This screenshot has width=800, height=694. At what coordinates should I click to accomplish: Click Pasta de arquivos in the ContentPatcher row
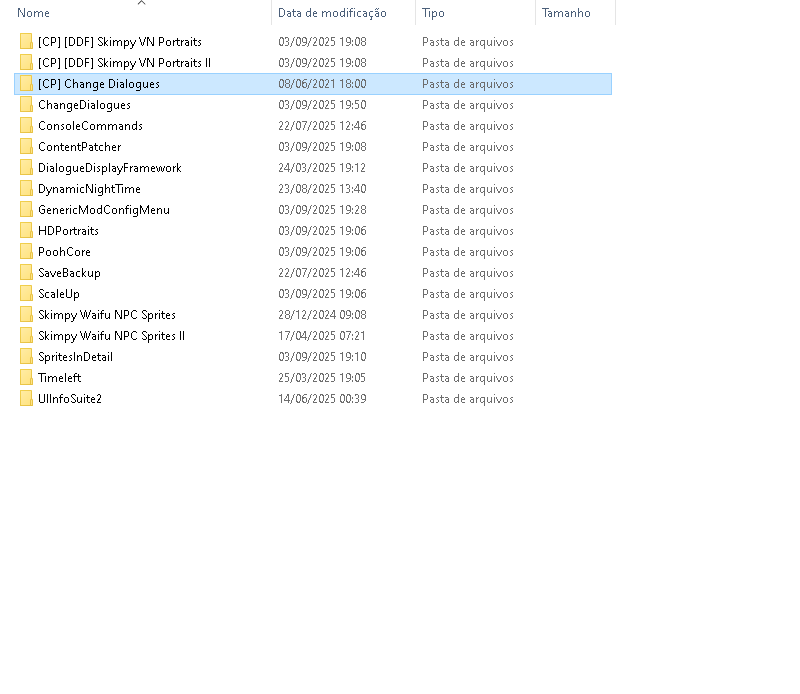pyautogui.click(x=467, y=147)
